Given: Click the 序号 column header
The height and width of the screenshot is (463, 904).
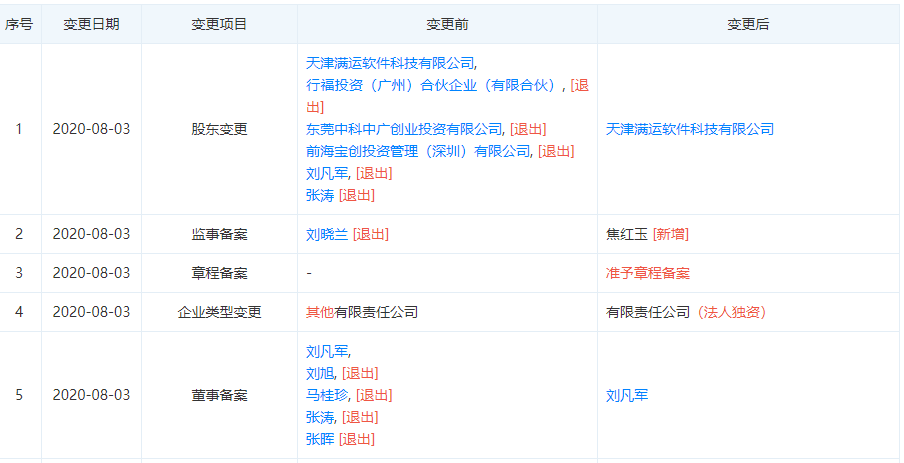Looking at the screenshot, I should 19,24.
